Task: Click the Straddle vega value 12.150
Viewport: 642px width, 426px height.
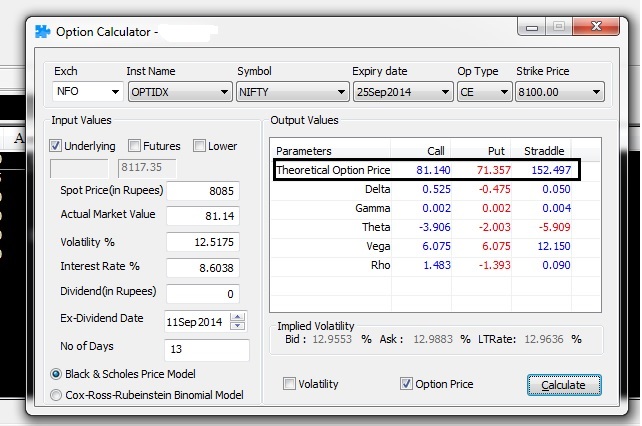Action: (554, 246)
